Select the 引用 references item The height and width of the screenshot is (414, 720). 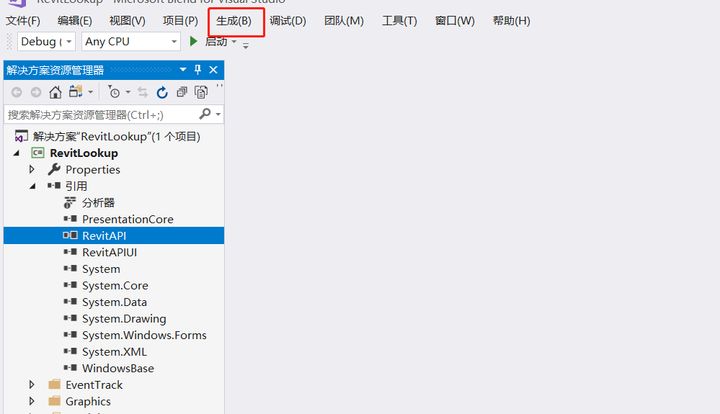(76, 186)
